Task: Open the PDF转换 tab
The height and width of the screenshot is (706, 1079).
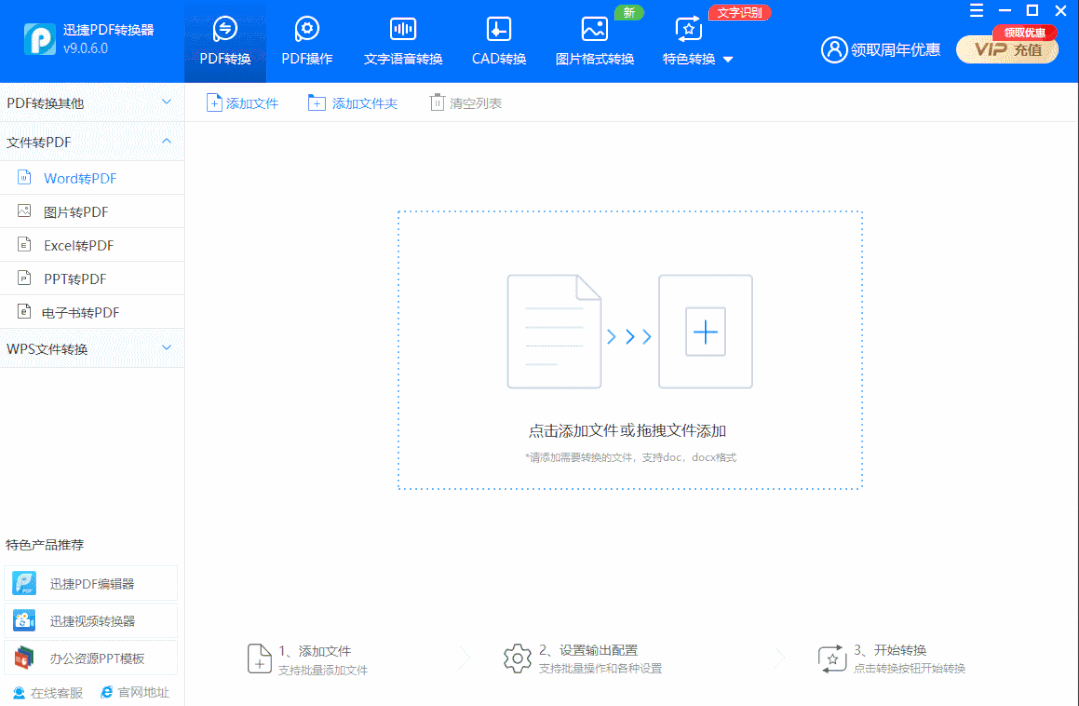Action: point(225,41)
